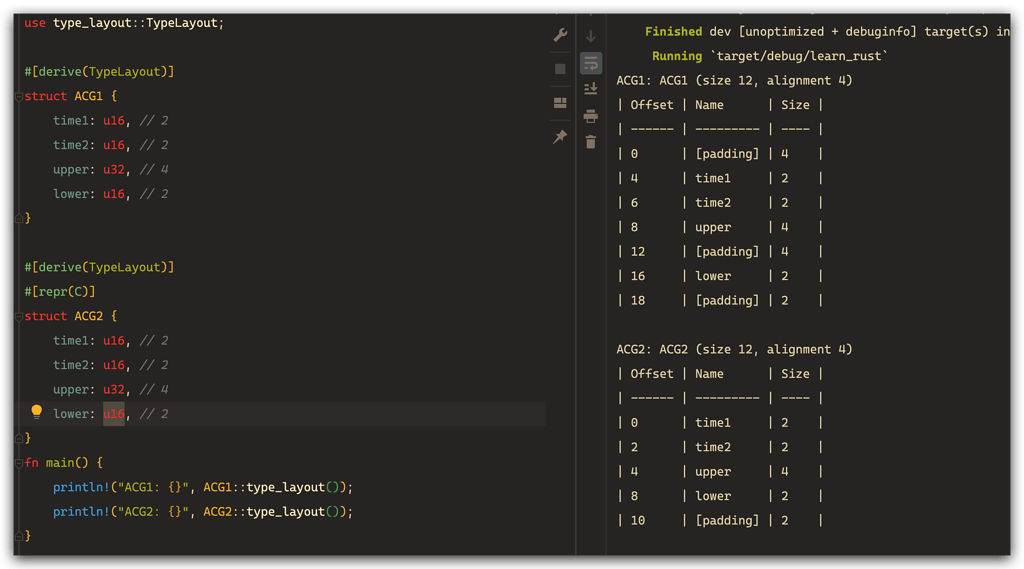Image resolution: width=1024 pixels, height=569 pixels.
Task: Open the restore layout icon
Action: pyautogui.click(x=560, y=103)
